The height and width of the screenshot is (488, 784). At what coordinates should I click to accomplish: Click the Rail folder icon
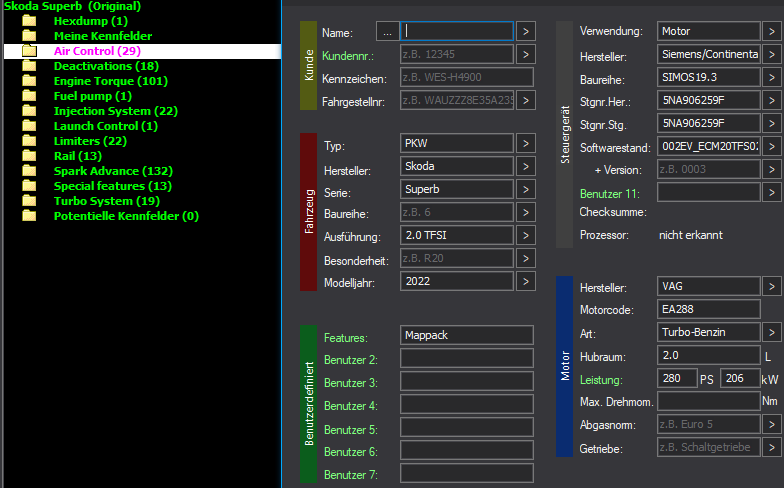30,156
